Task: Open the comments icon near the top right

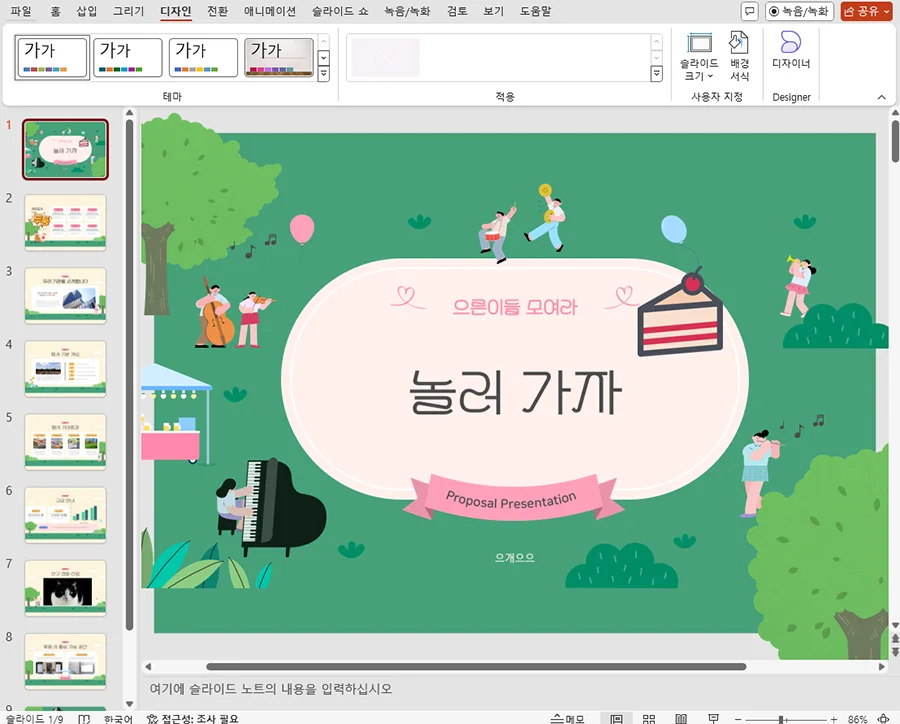Action: click(x=750, y=11)
